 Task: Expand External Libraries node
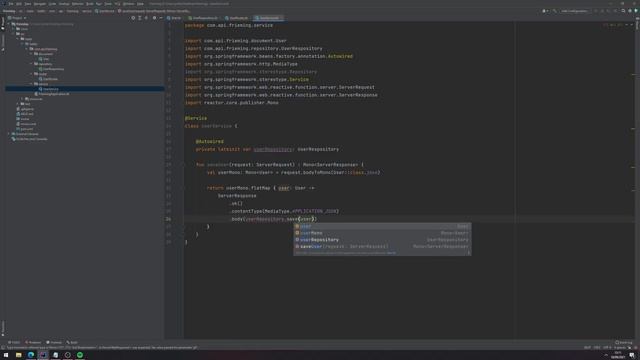tap(9, 134)
